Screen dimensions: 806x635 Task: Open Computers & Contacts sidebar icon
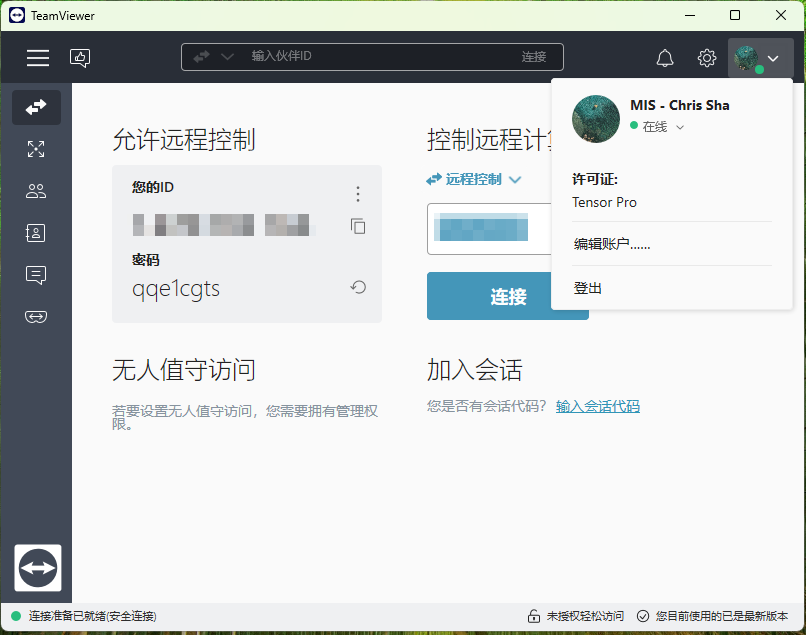(x=36, y=233)
